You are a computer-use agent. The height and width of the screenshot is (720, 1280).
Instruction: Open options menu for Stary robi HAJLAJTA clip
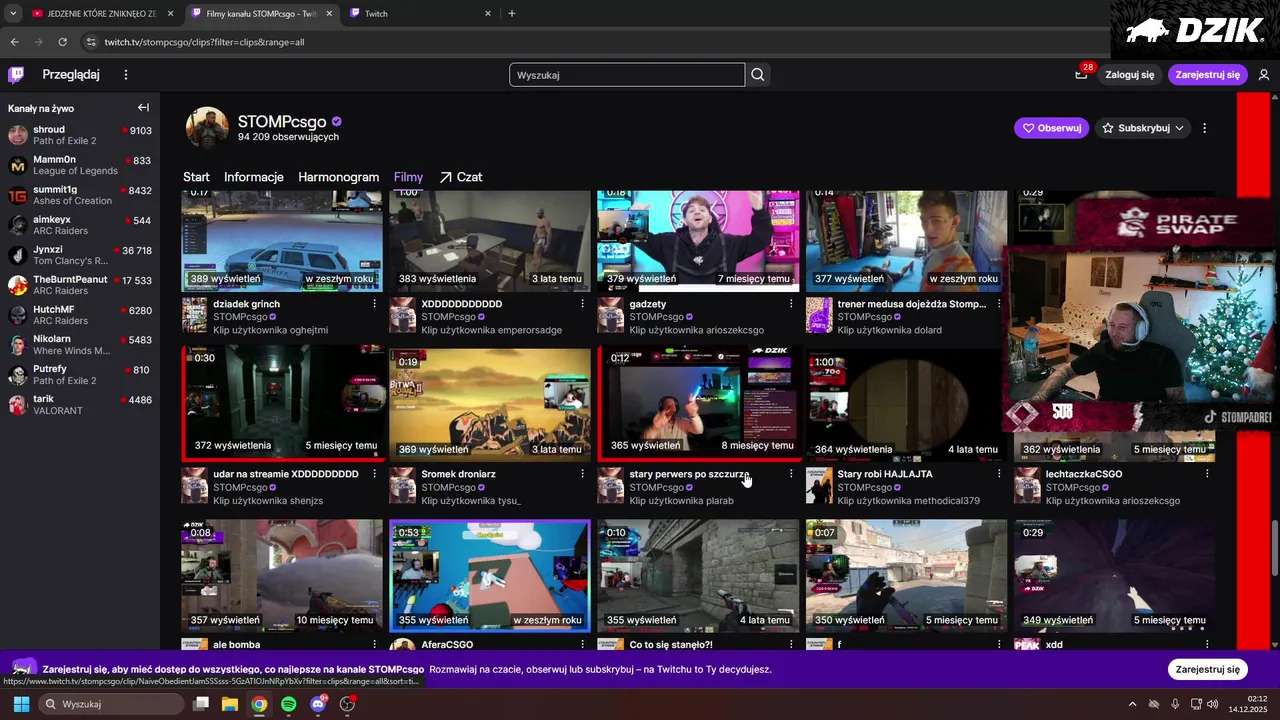point(999,474)
